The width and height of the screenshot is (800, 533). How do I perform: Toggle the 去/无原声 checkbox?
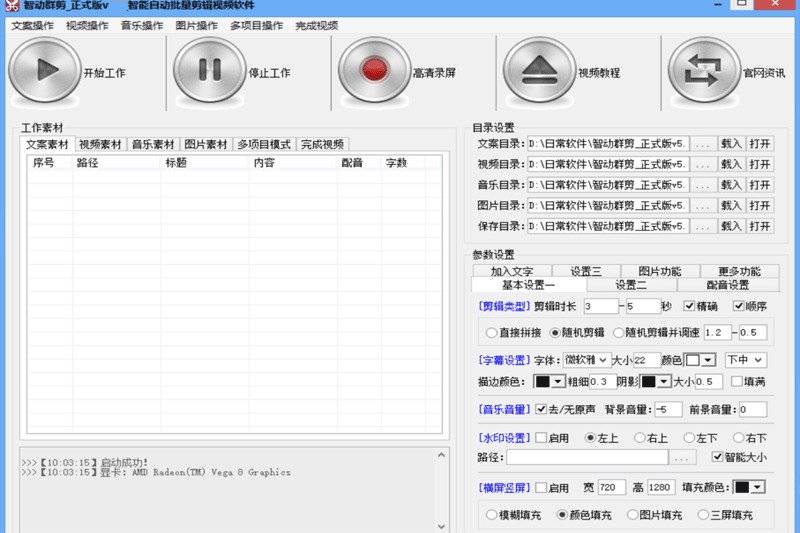(541, 409)
